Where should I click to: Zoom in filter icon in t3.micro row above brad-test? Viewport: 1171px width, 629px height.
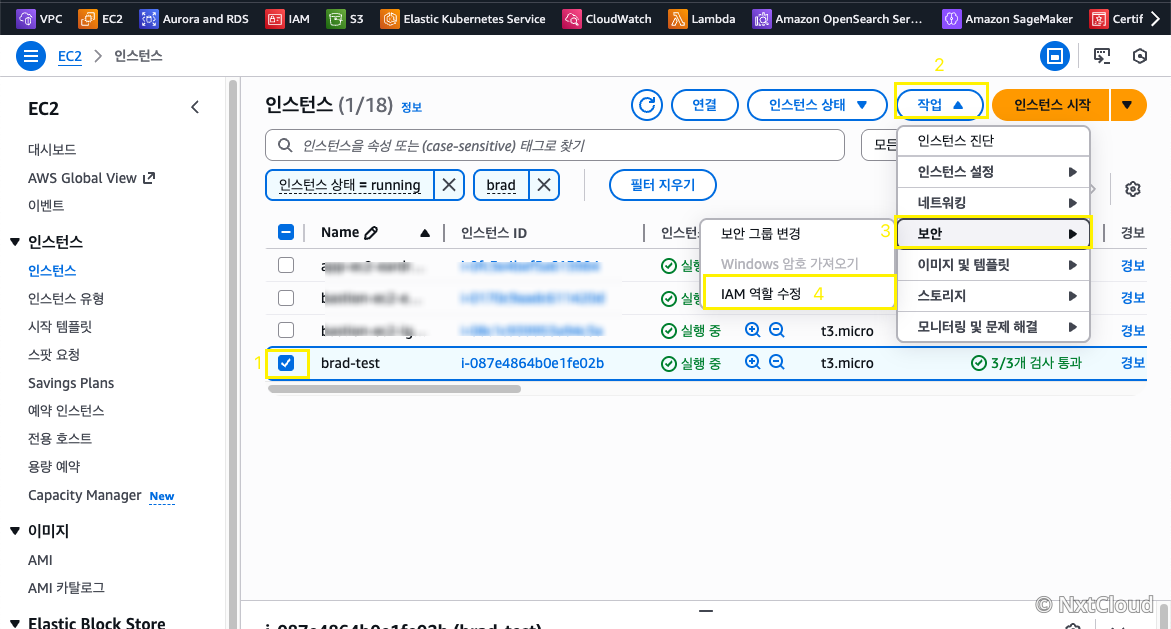[753, 330]
